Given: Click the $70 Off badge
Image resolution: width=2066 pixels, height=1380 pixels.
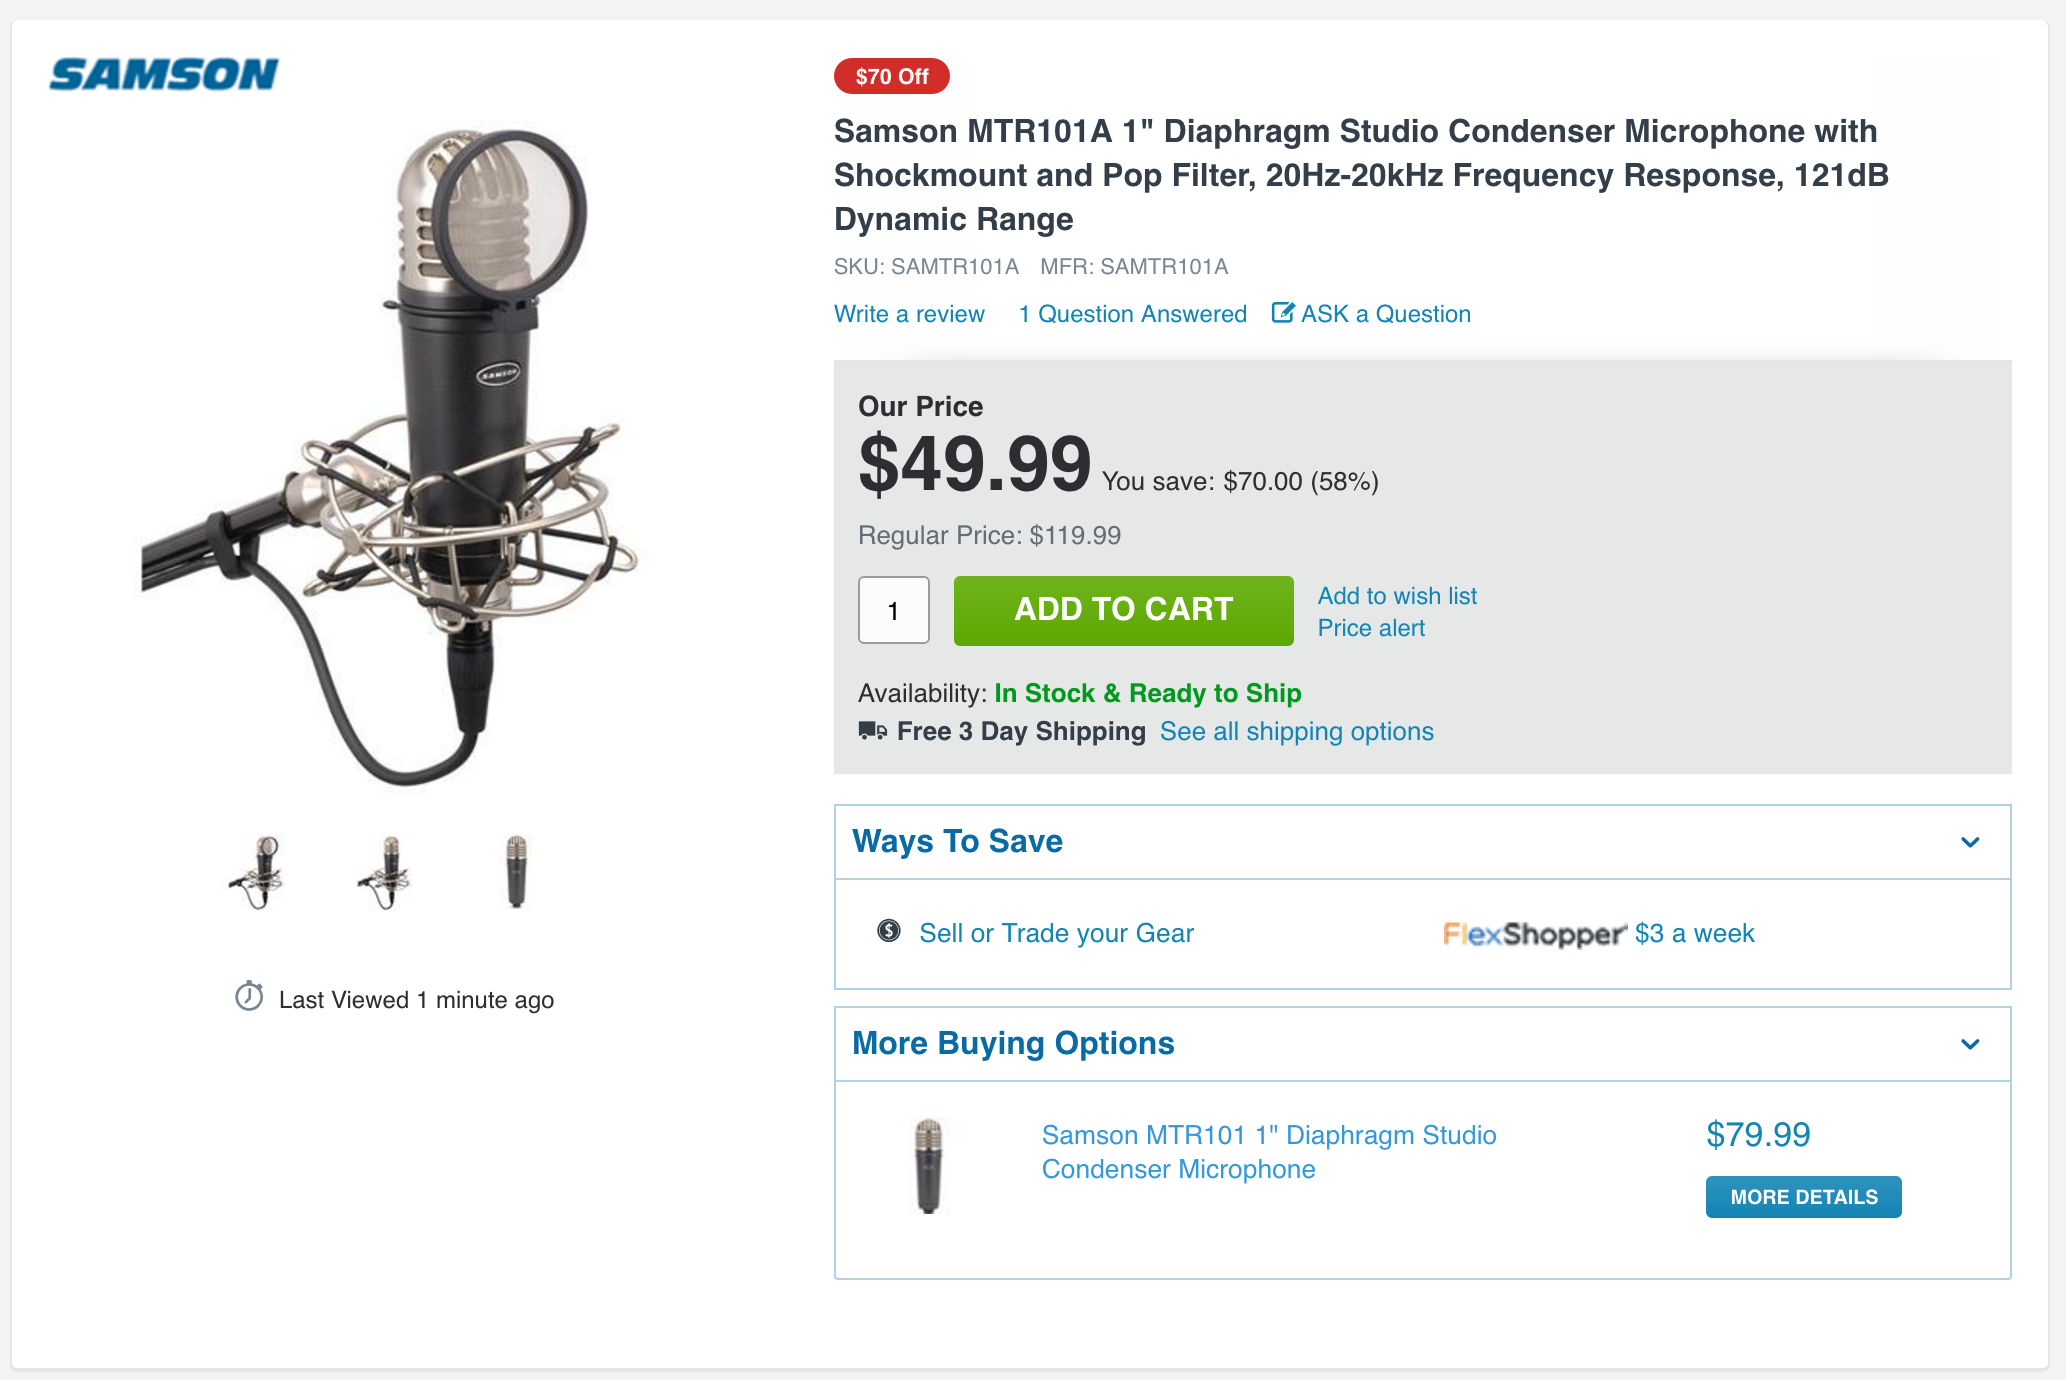Looking at the screenshot, I should coord(890,76).
